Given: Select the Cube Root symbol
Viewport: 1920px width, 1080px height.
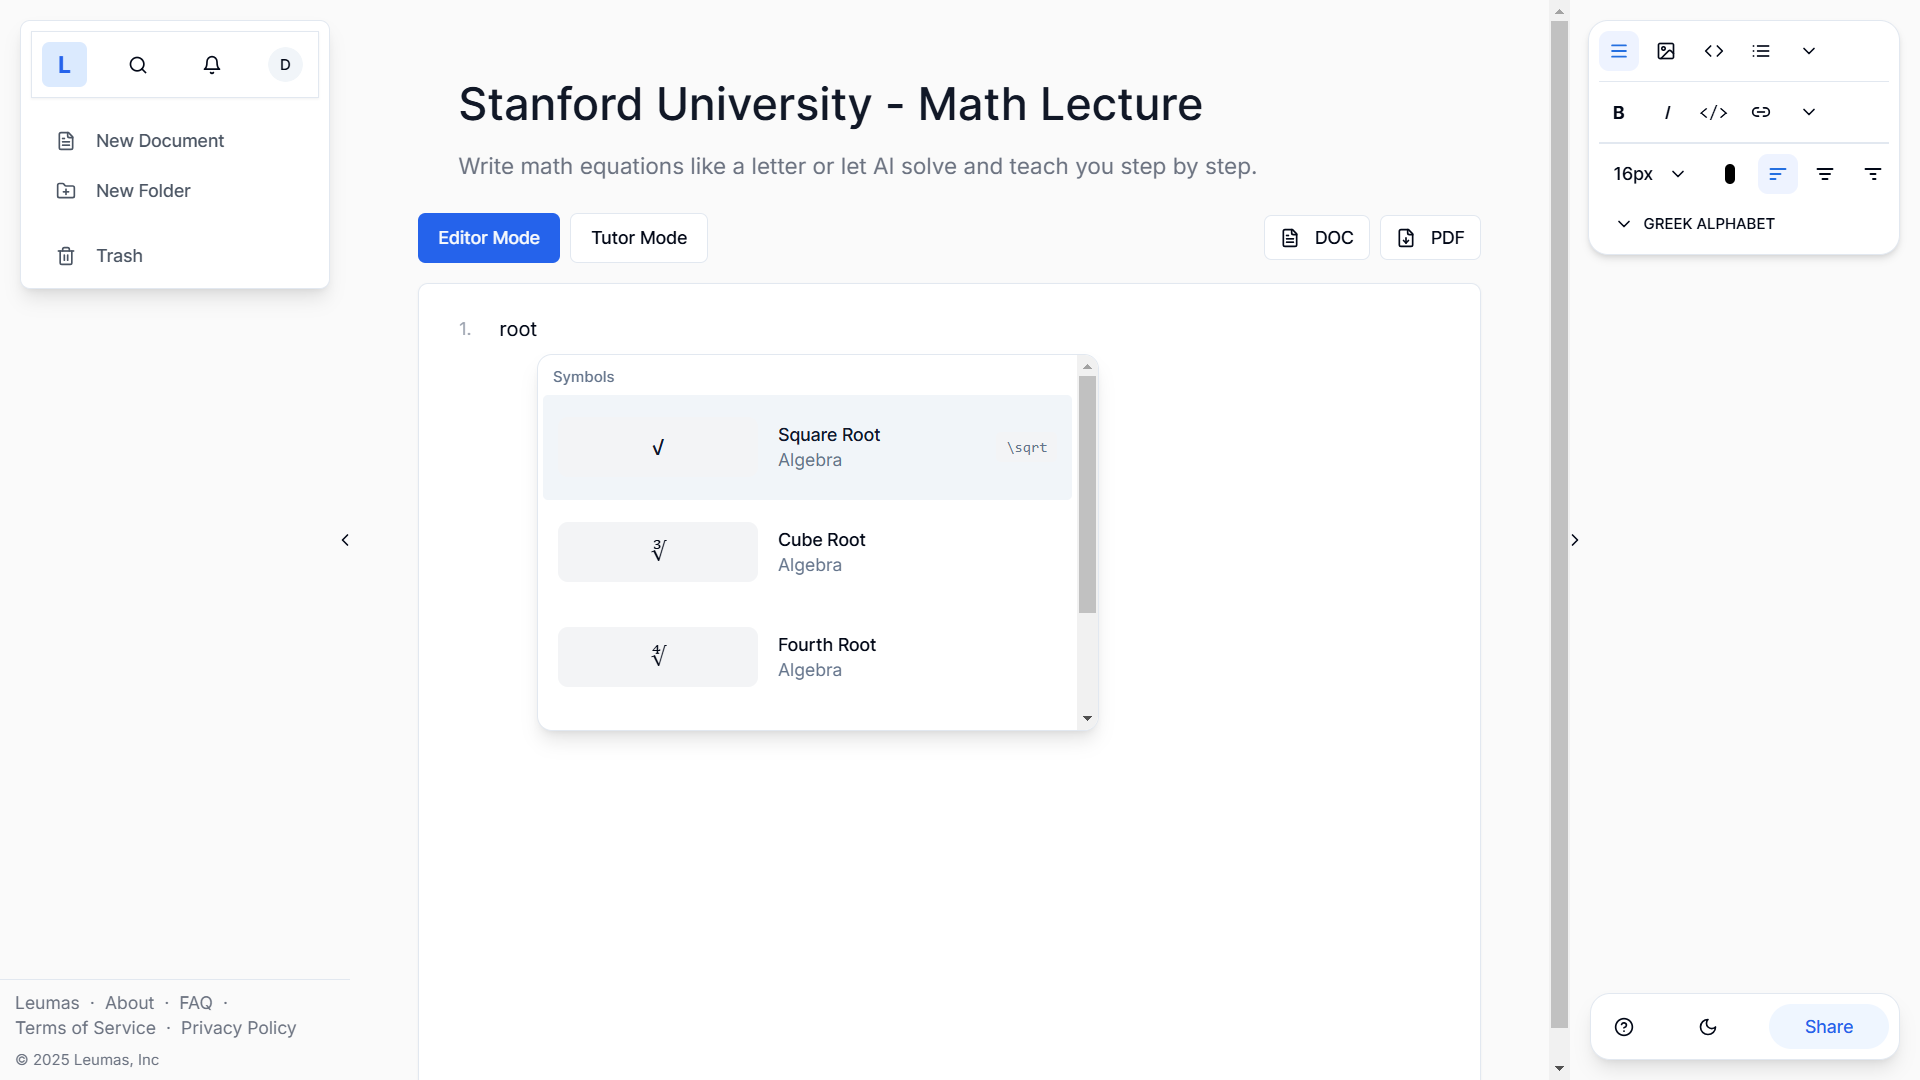Looking at the screenshot, I should 807,552.
